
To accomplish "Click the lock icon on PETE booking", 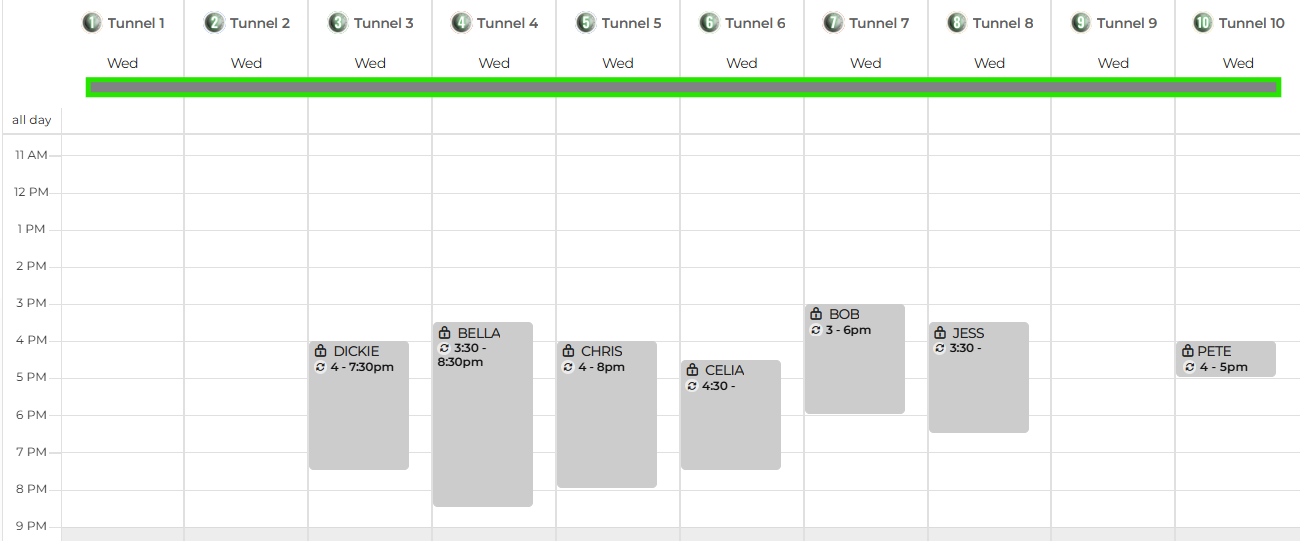I will (x=1188, y=351).
